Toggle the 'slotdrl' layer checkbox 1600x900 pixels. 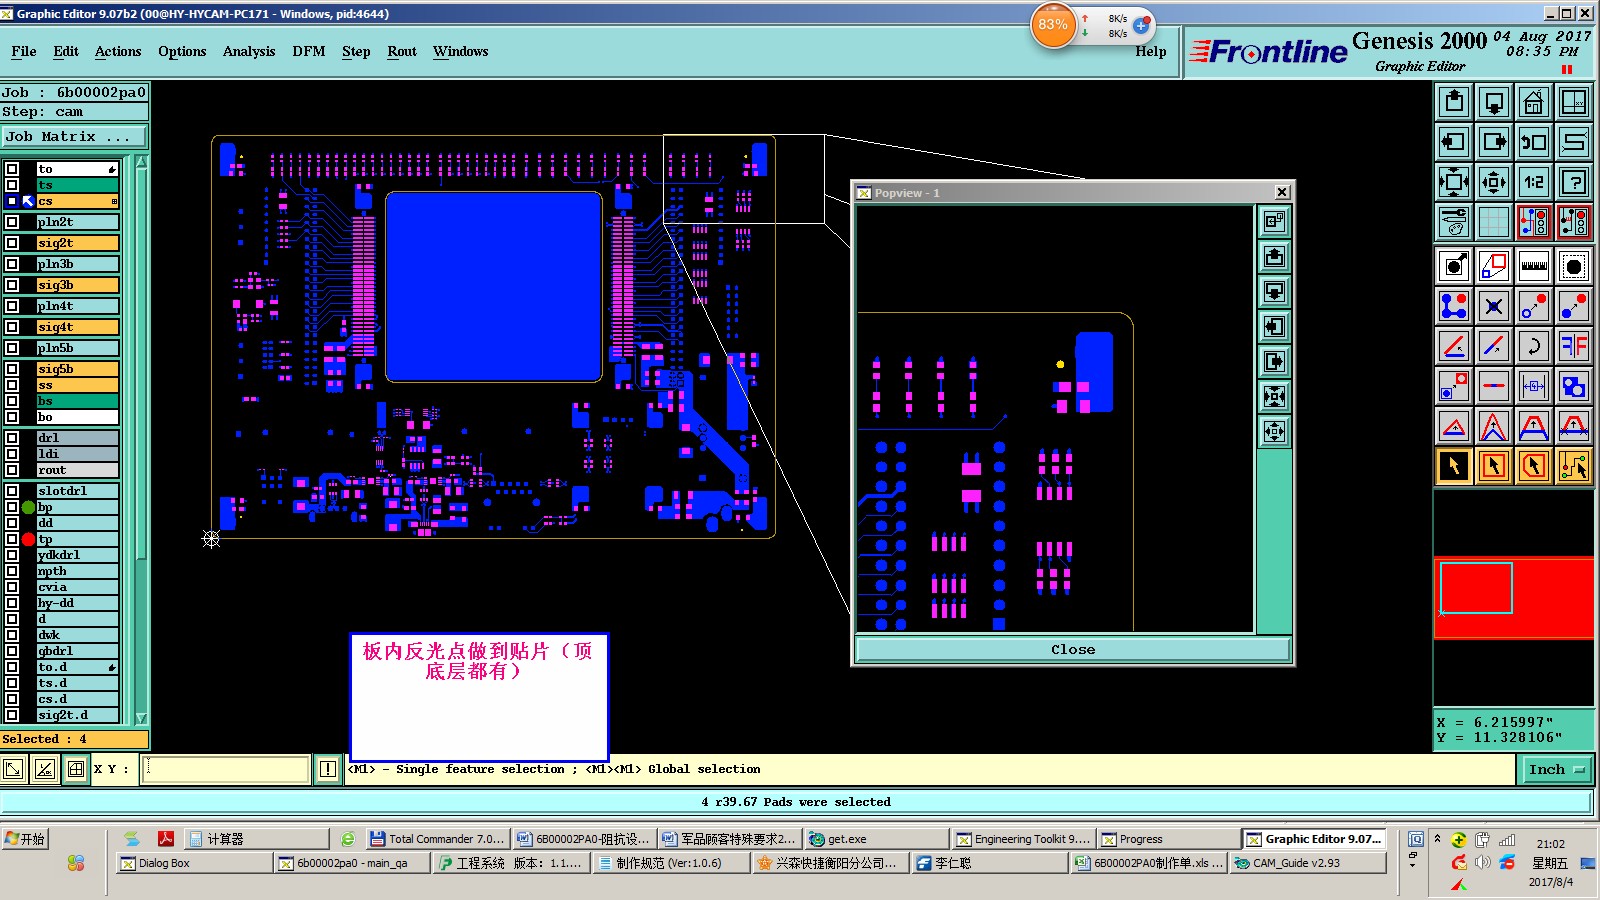(12, 491)
